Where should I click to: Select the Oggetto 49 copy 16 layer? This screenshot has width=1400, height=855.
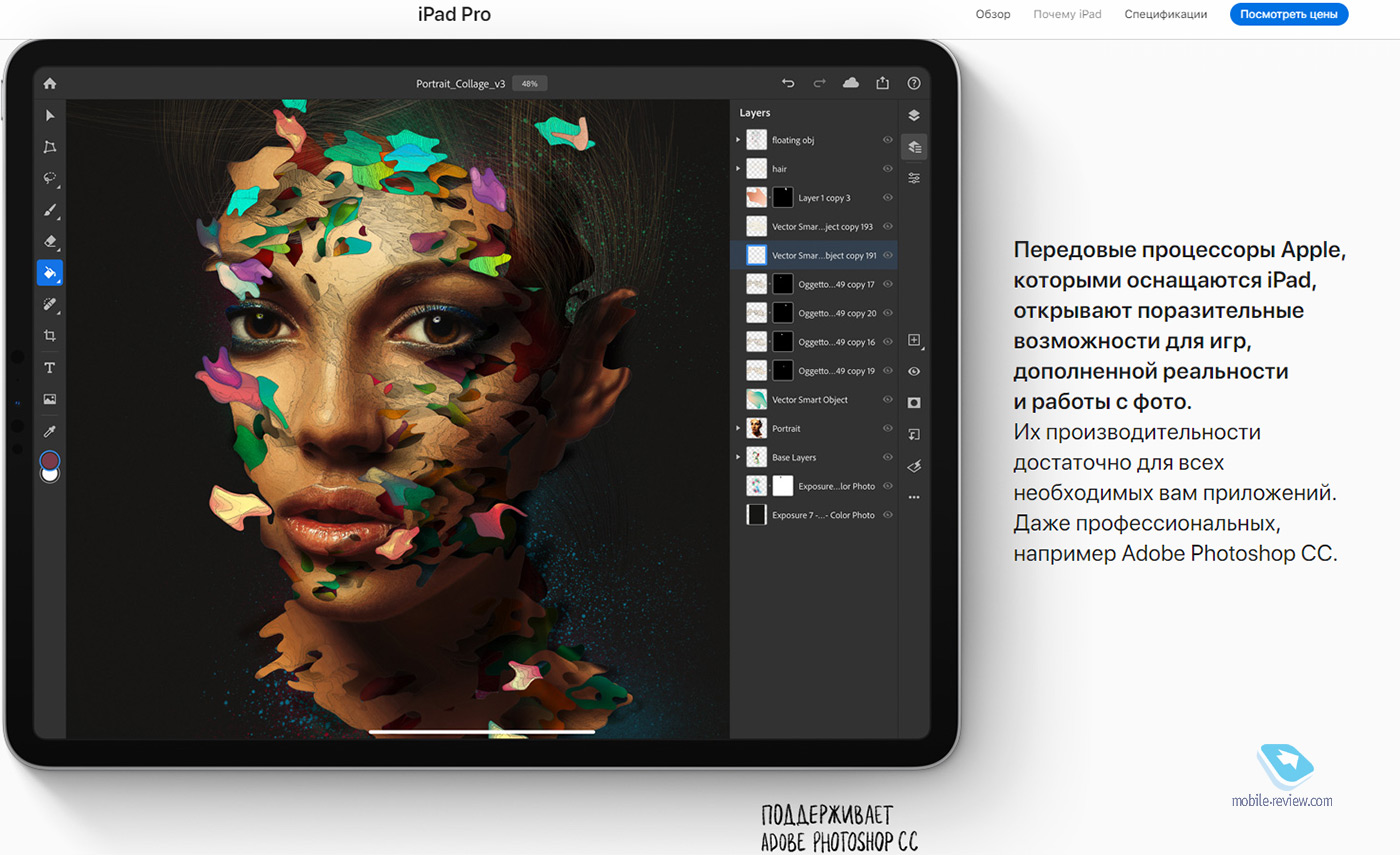814,342
